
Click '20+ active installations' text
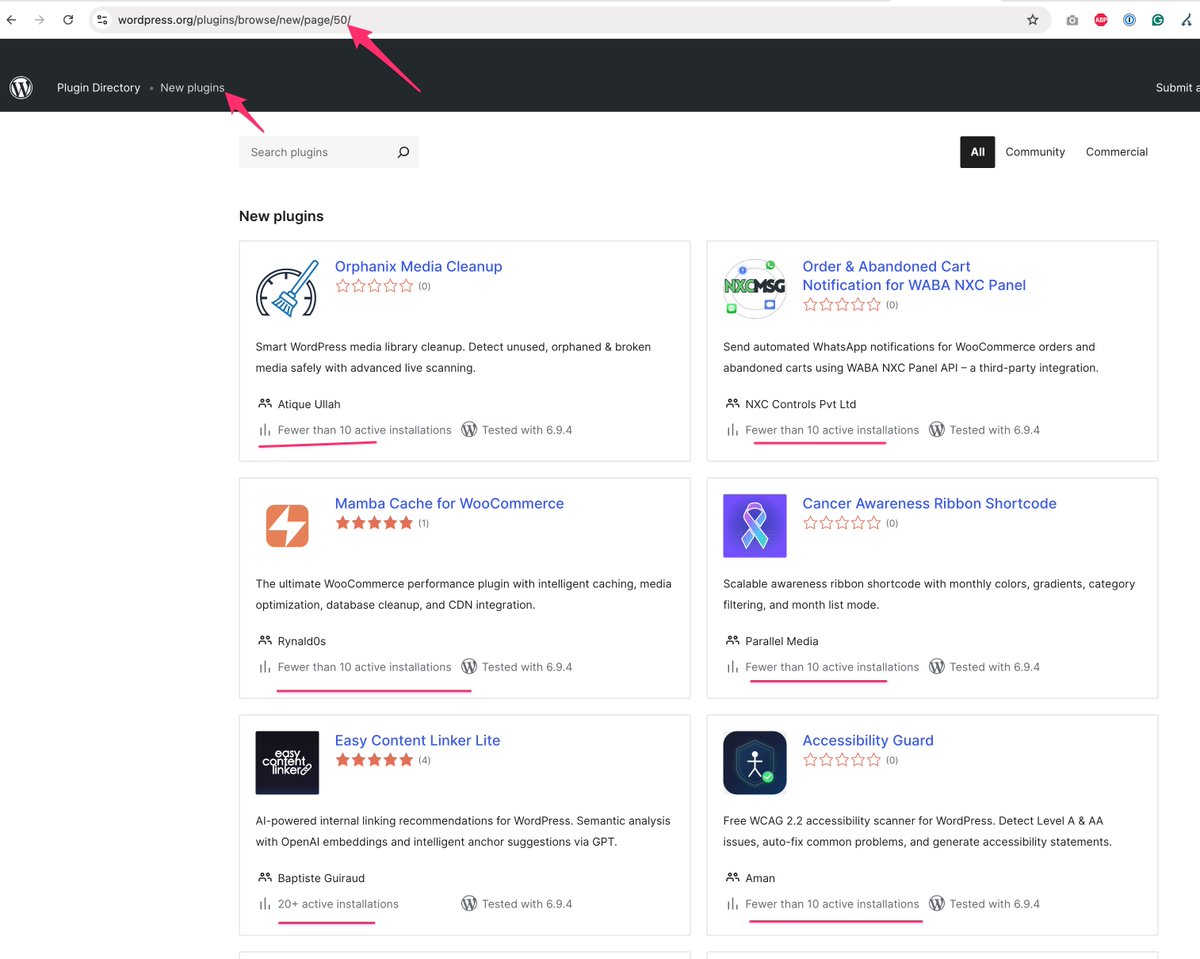[338, 904]
